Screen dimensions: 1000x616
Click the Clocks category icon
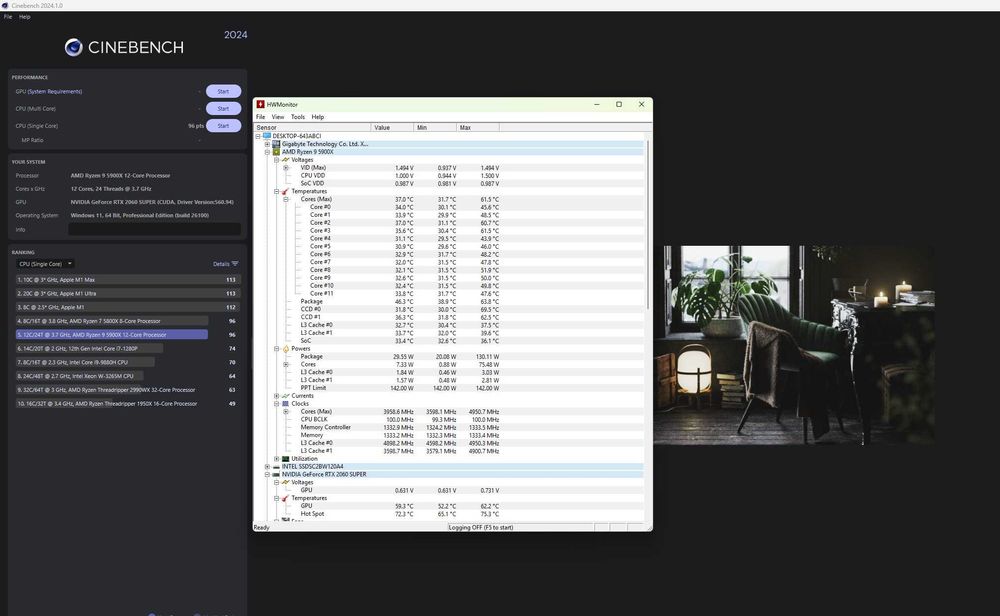(x=285, y=404)
